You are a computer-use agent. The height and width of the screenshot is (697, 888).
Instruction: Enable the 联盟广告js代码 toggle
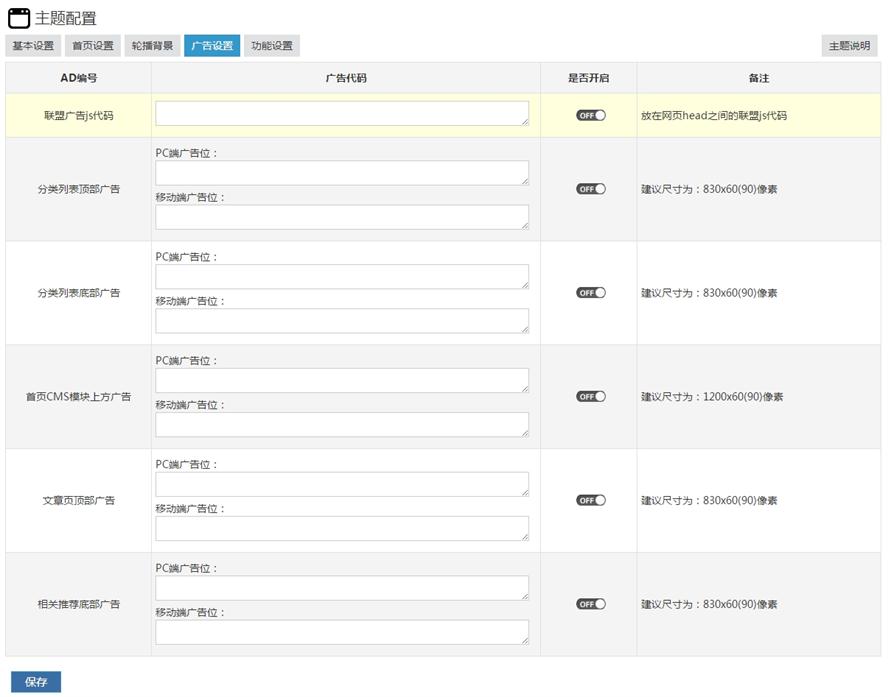click(x=590, y=116)
